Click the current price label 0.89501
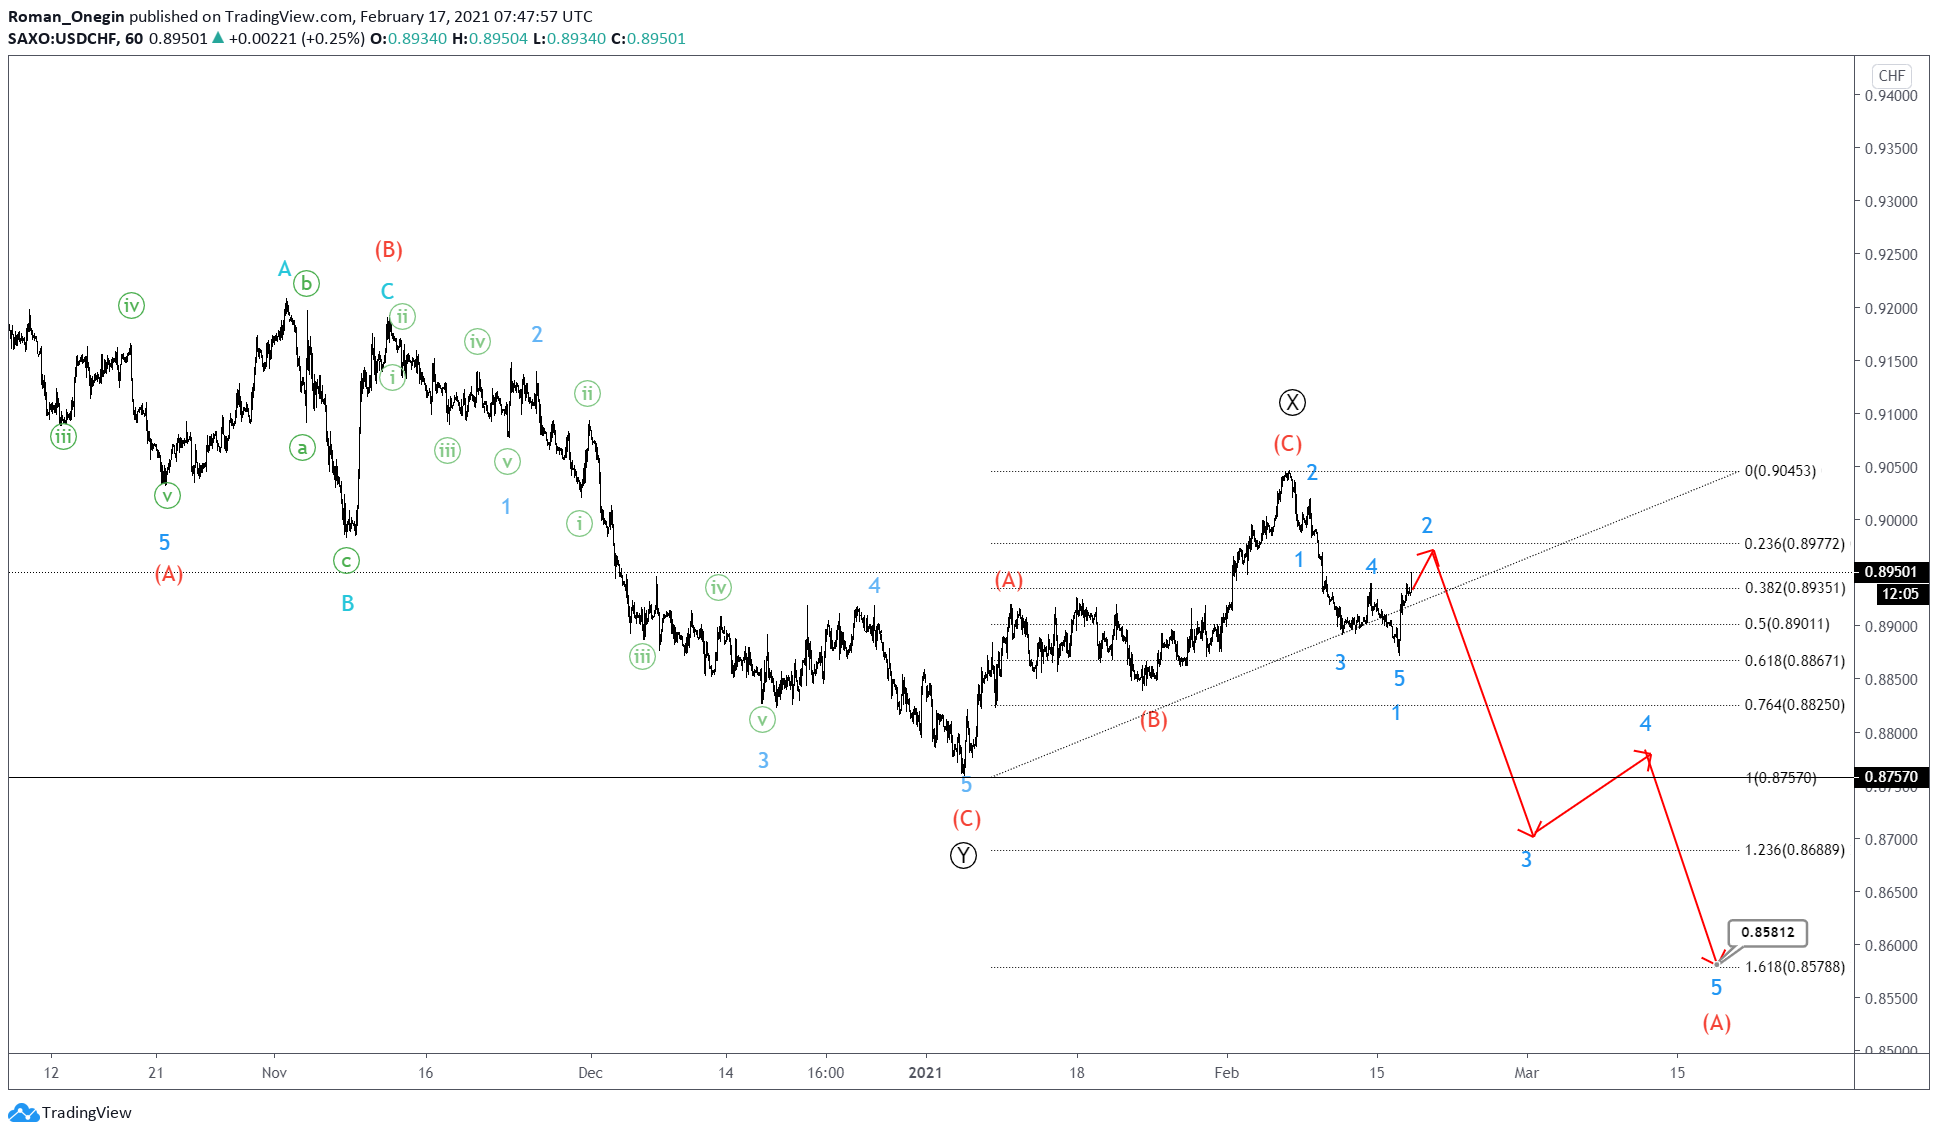Screen dimensions: 1938x1136 coord(1890,572)
